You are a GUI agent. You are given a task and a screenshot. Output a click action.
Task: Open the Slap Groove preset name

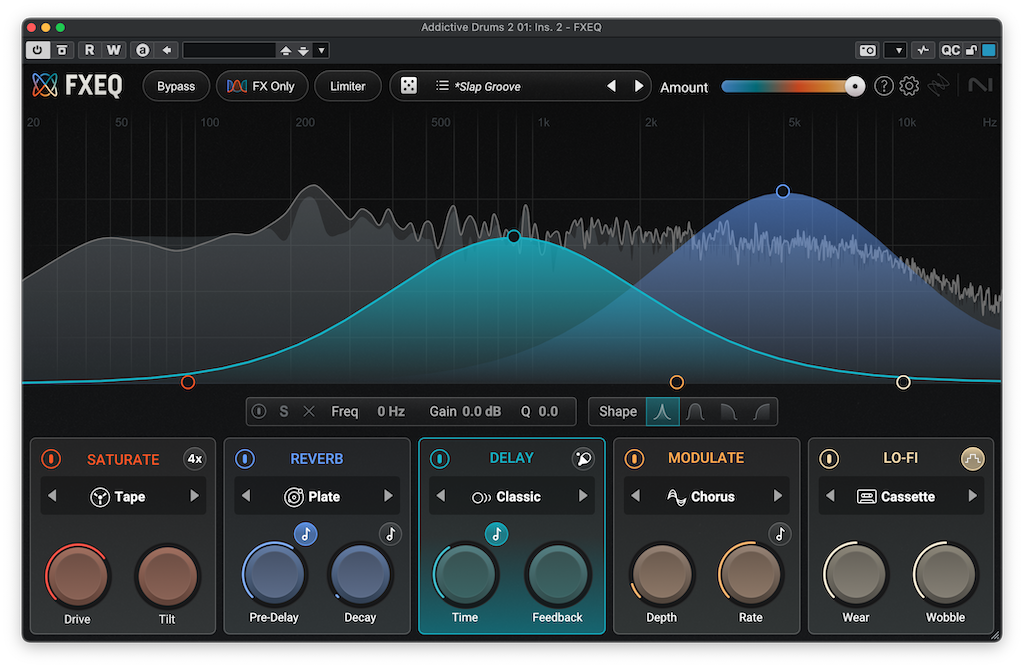pyautogui.click(x=488, y=86)
